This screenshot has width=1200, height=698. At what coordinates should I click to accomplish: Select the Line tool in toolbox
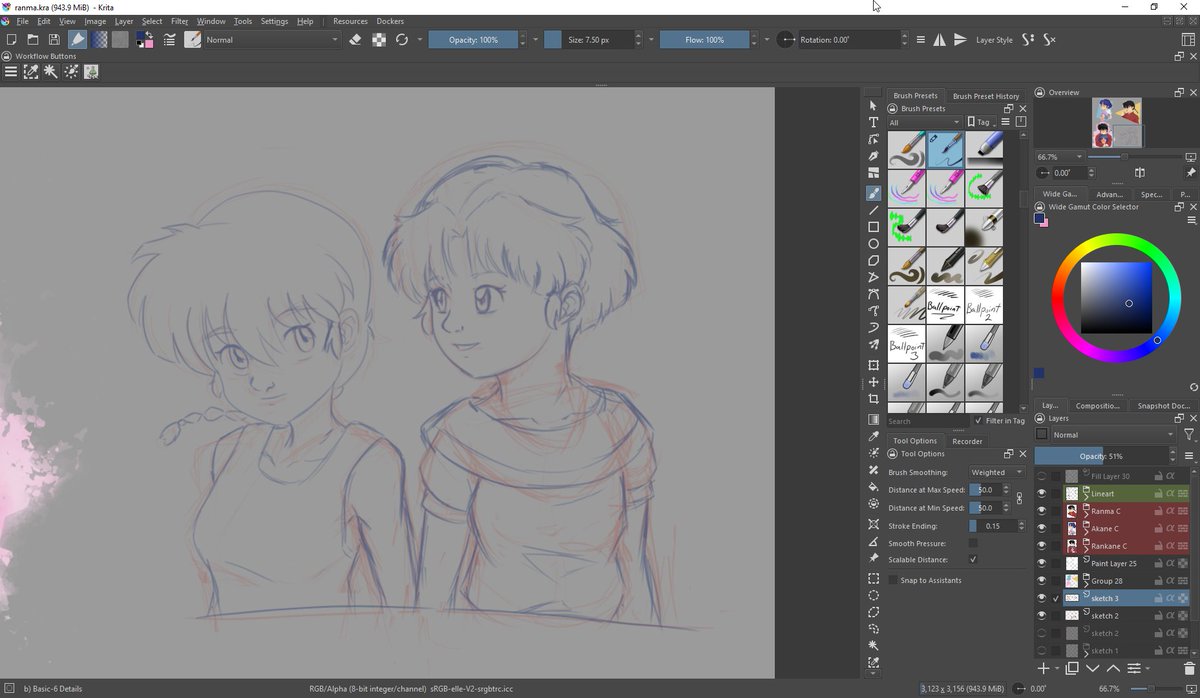[x=873, y=210]
